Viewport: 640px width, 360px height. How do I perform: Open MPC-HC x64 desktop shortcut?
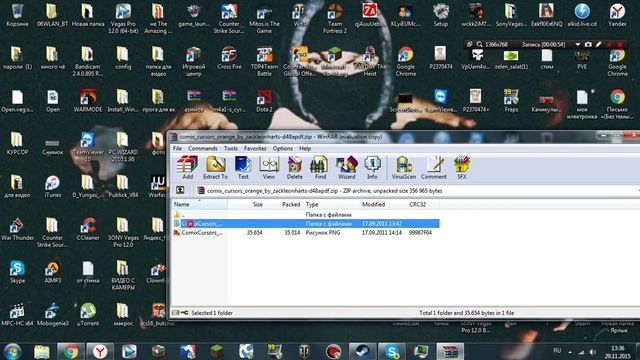[17, 314]
